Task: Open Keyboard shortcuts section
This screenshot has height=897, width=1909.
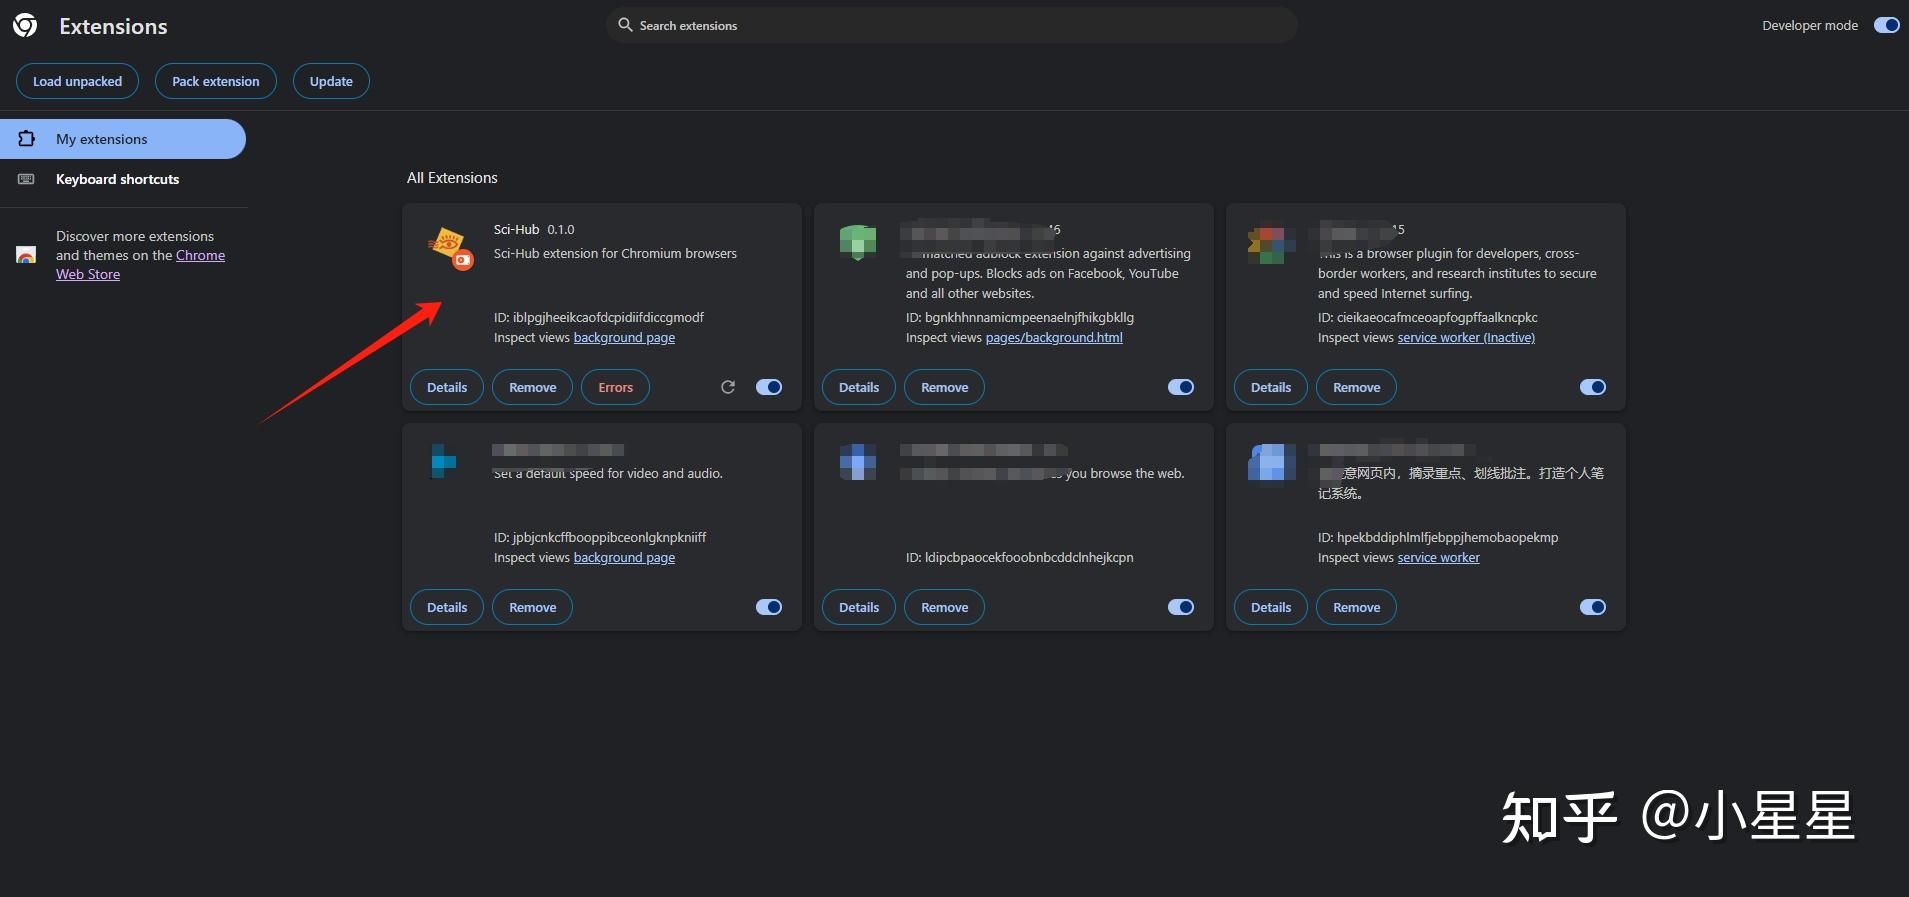Action: [123, 179]
